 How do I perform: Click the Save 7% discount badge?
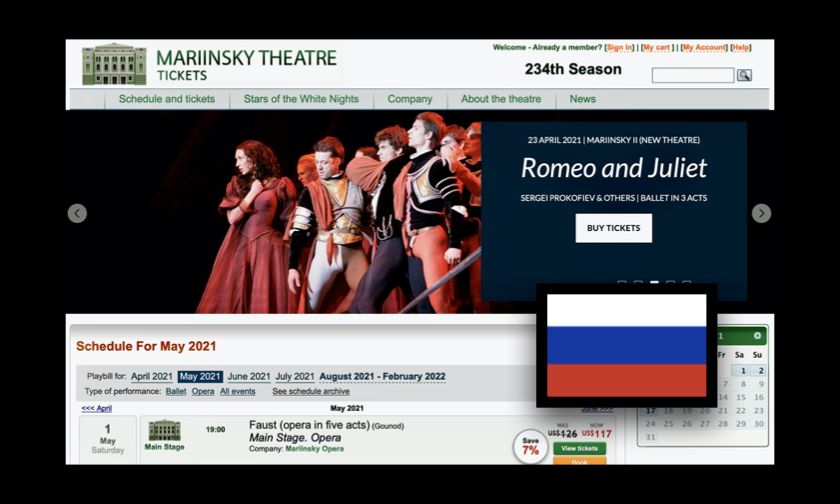(530, 446)
